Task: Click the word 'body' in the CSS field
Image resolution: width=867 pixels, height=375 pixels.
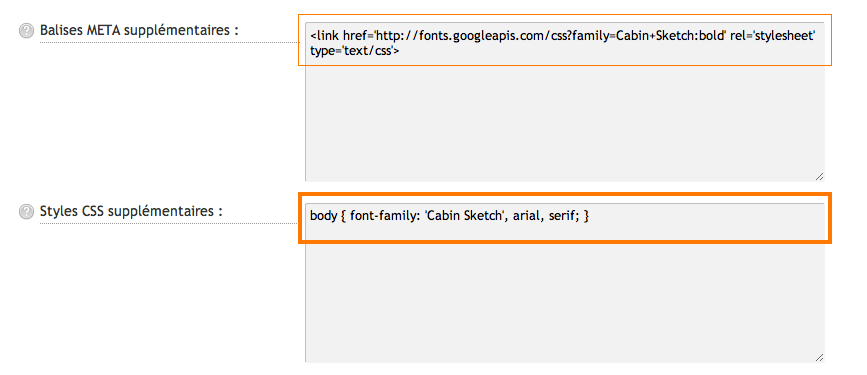Action: [x=323, y=216]
